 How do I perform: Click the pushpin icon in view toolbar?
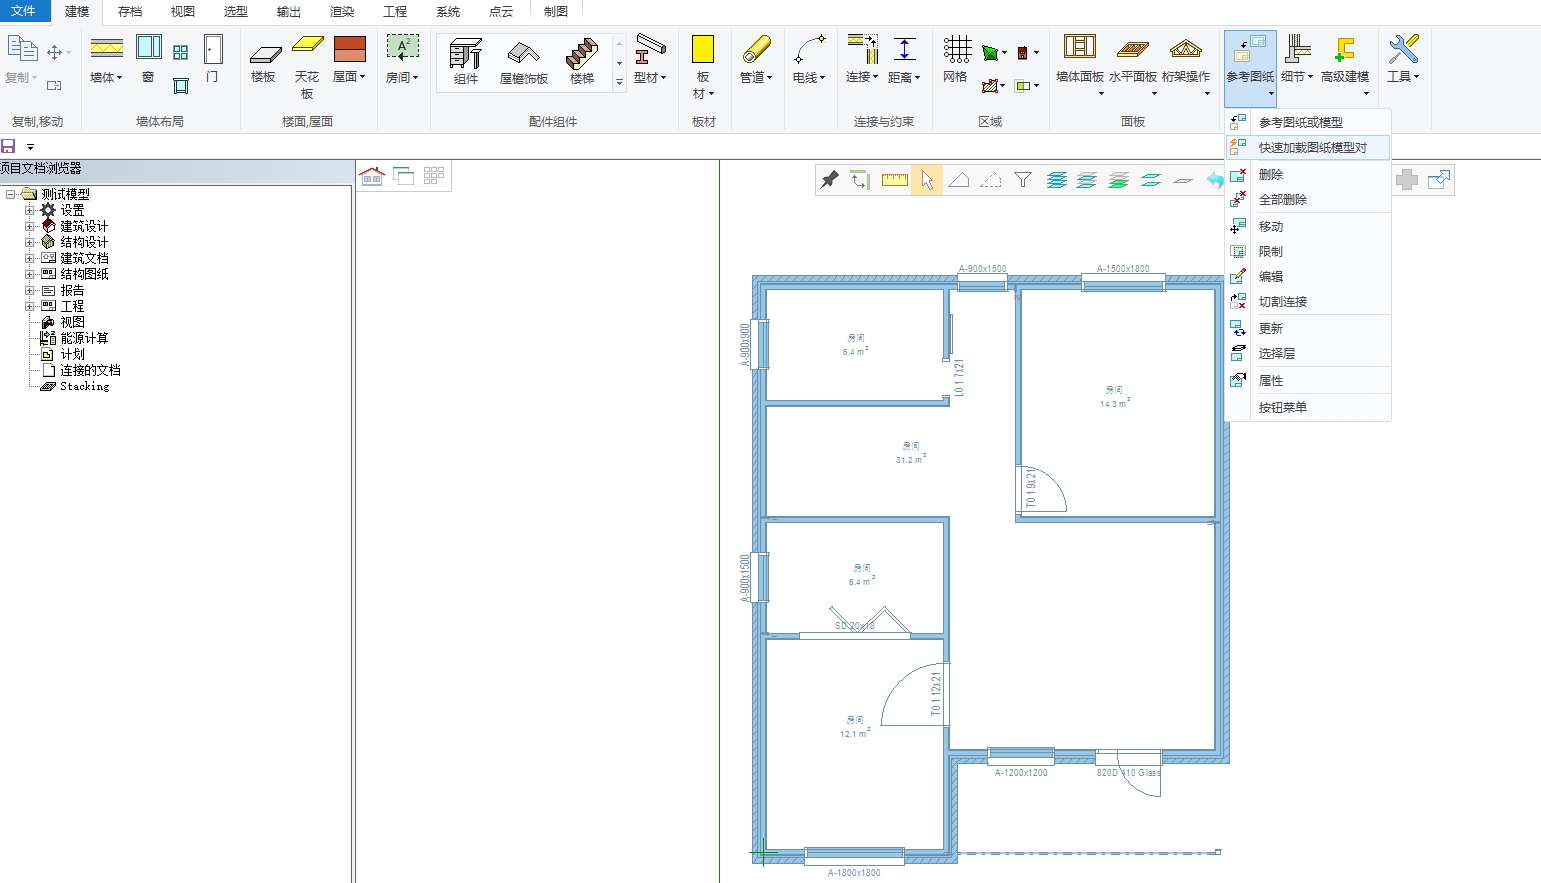click(x=830, y=180)
